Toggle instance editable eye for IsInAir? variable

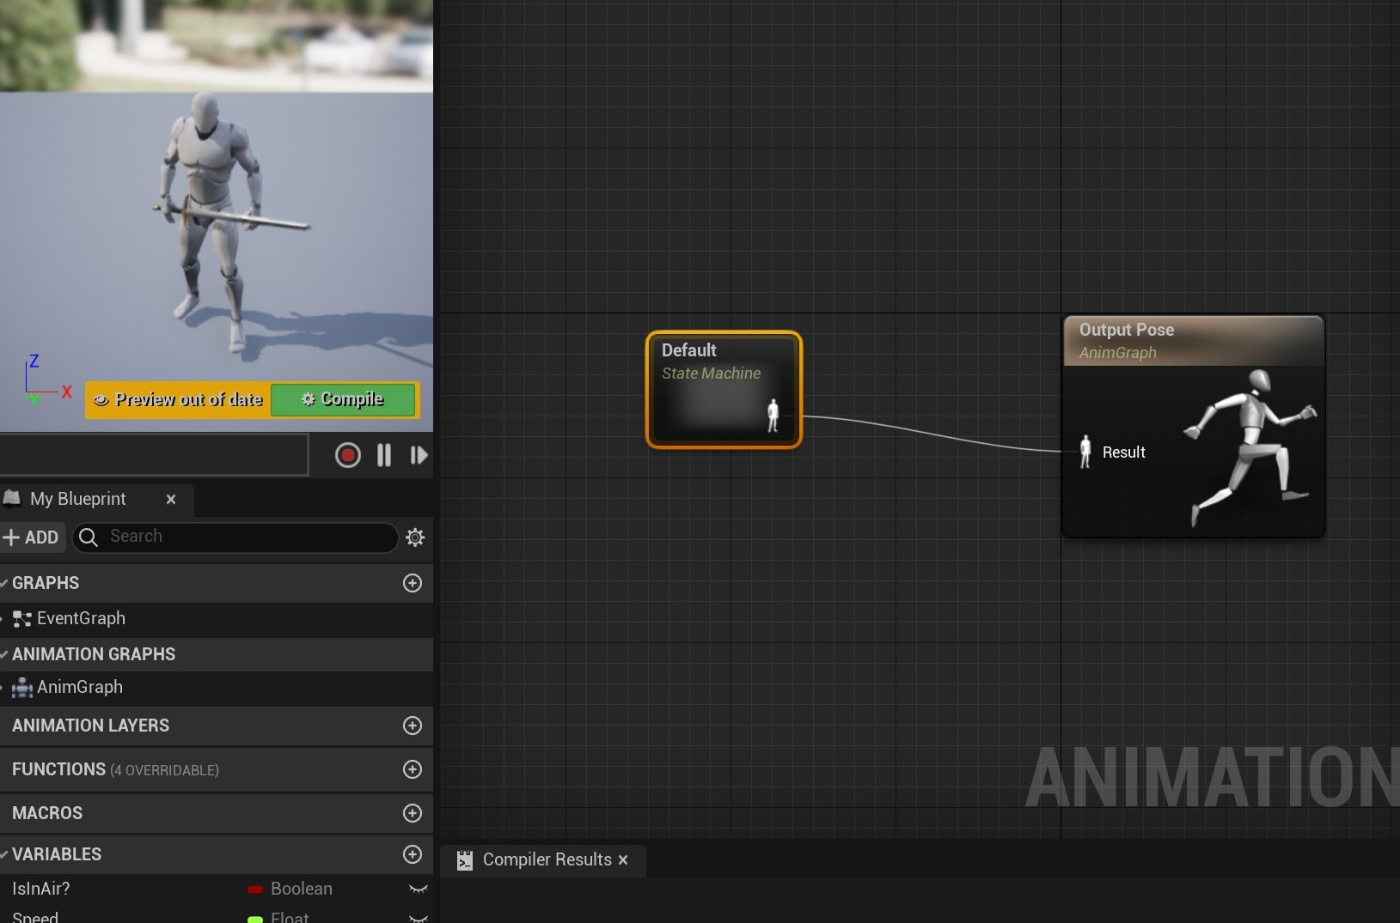point(417,888)
